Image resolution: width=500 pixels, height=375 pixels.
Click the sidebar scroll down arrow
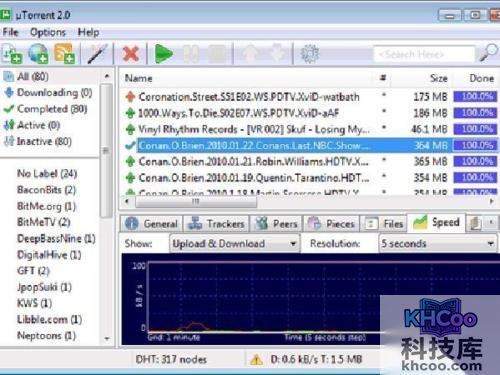(x=107, y=339)
